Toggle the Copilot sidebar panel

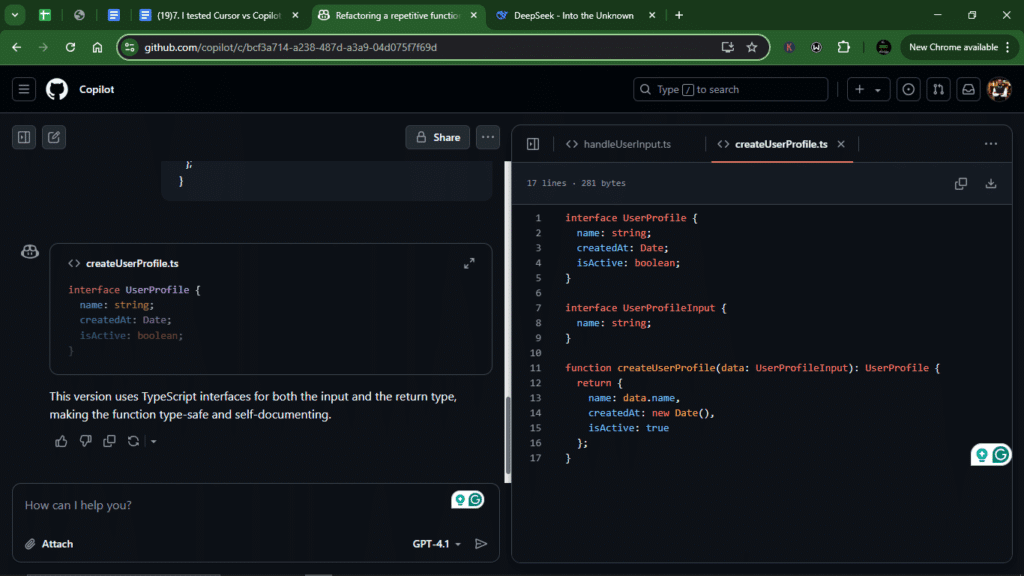point(23,137)
